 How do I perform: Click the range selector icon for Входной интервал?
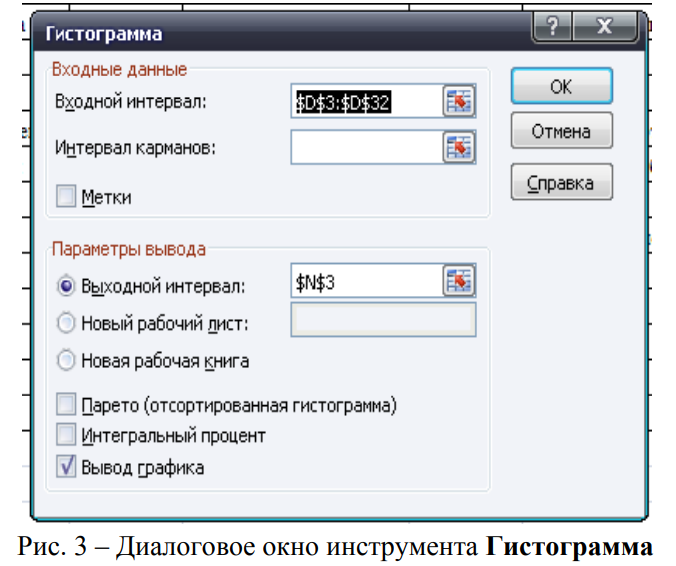click(458, 102)
